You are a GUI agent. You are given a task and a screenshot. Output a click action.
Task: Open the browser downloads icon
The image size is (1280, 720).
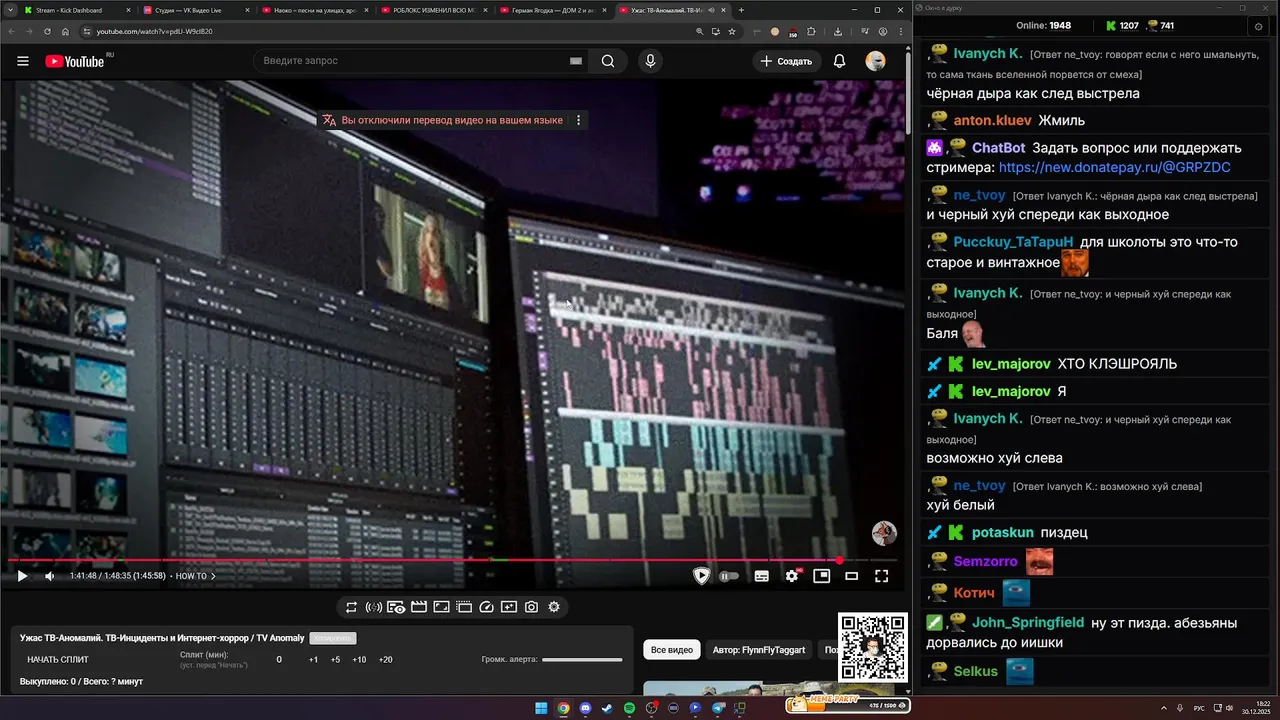click(838, 31)
